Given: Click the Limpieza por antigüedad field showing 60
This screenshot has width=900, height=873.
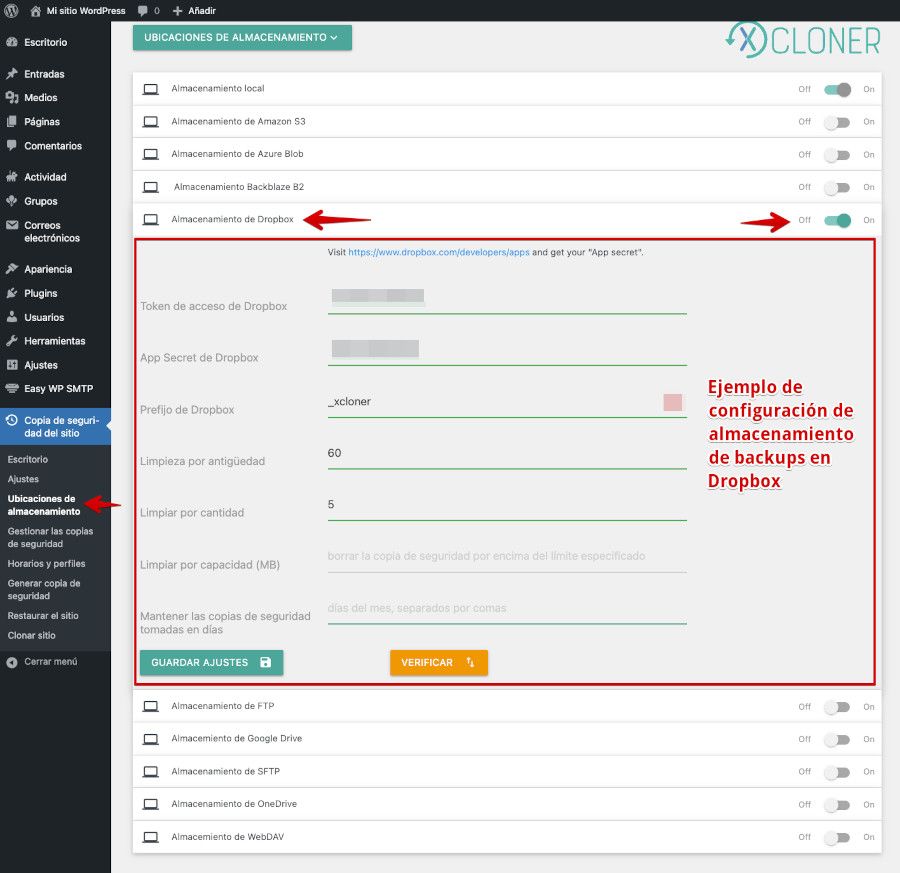Looking at the screenshot, I should click(x=507, y=454).
